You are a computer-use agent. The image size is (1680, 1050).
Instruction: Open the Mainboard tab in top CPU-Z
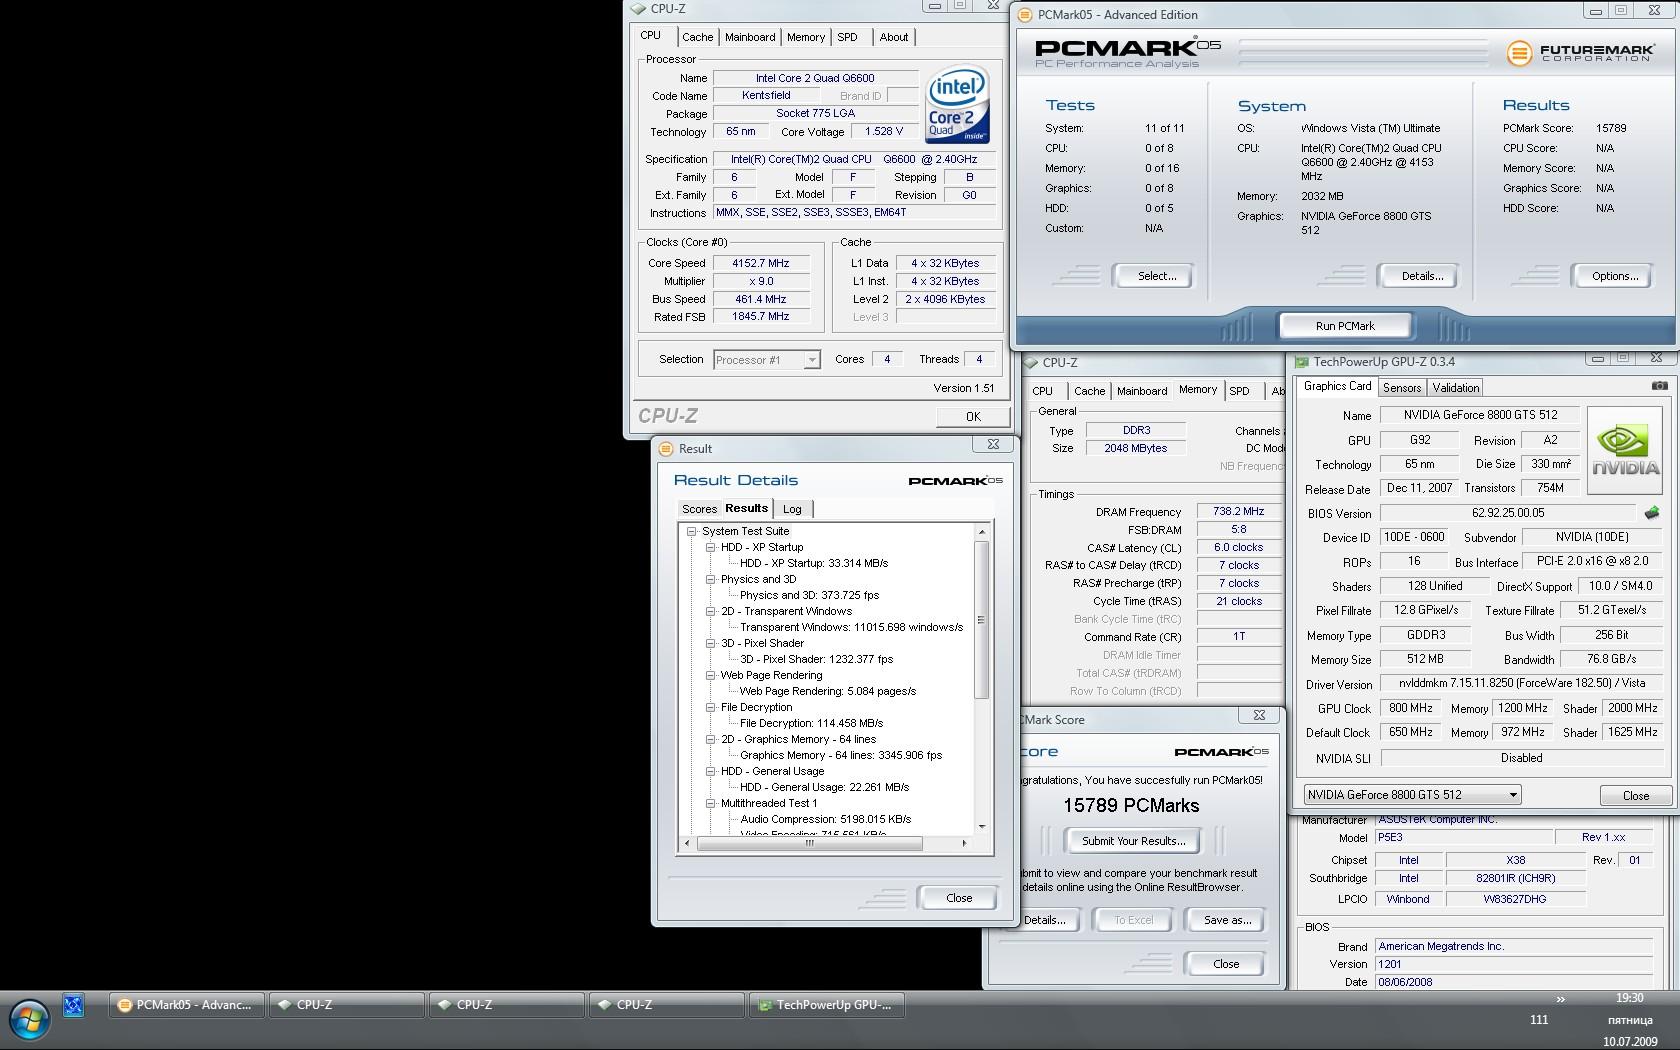click(750, 37)
